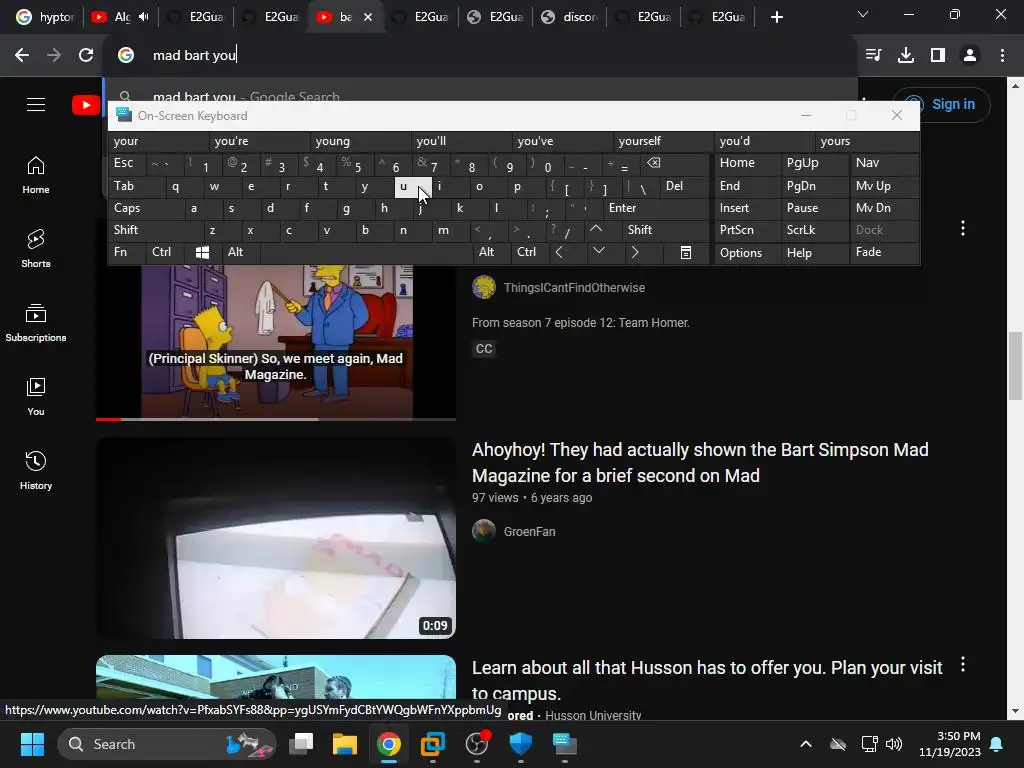
Task: Expand the tab search chevron in Chrome
Action: click(x=863, y=14)
